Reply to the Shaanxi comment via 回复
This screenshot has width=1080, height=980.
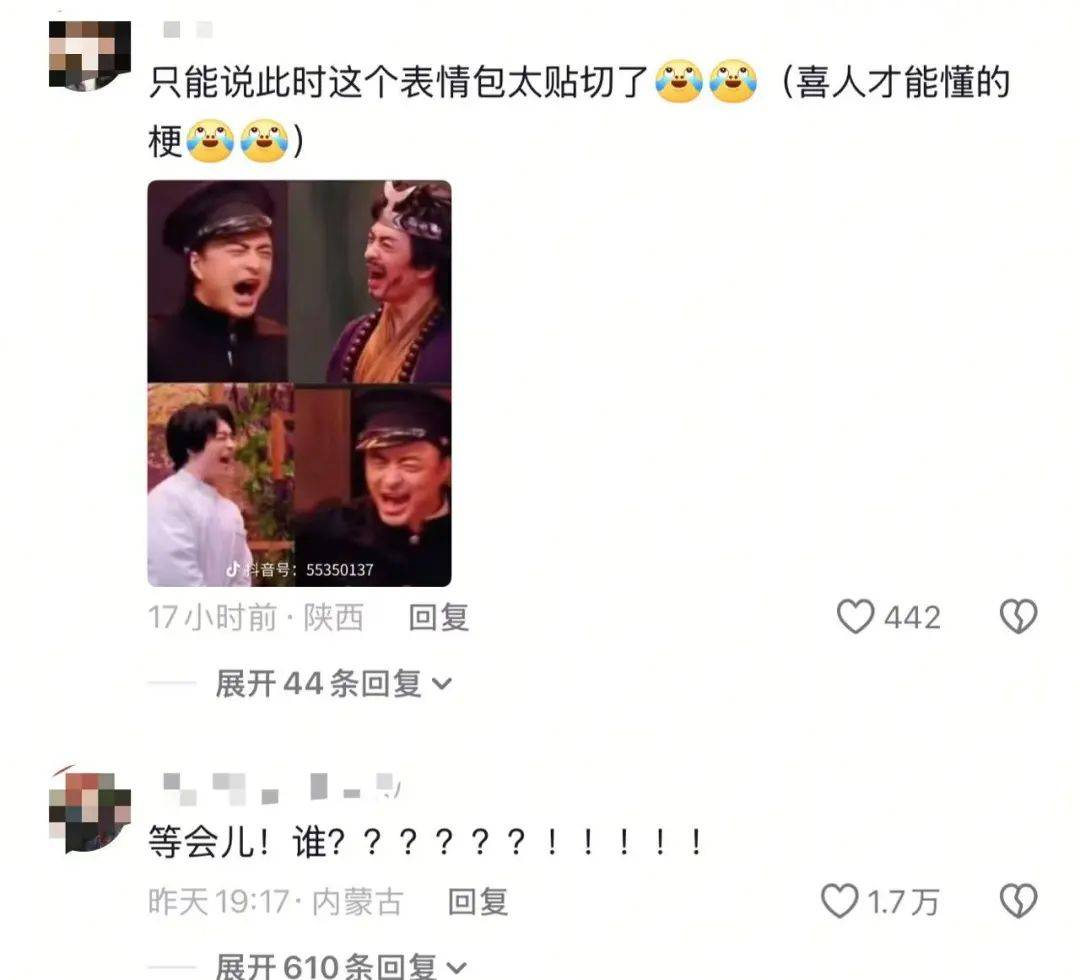pos(439,617)
